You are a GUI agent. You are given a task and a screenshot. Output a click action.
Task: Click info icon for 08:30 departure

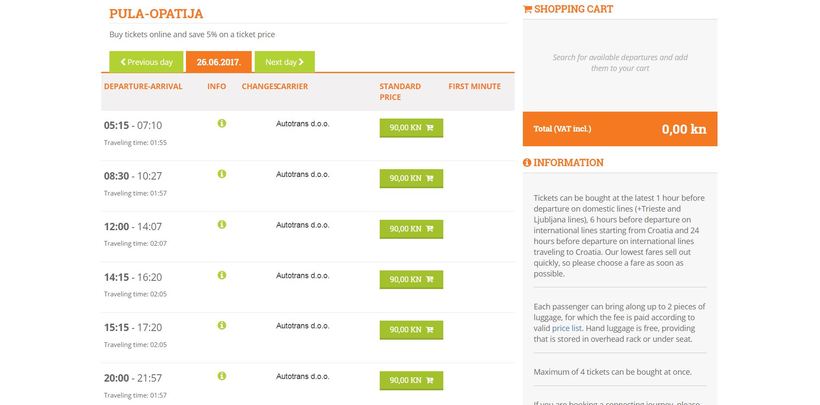(222, 174)
